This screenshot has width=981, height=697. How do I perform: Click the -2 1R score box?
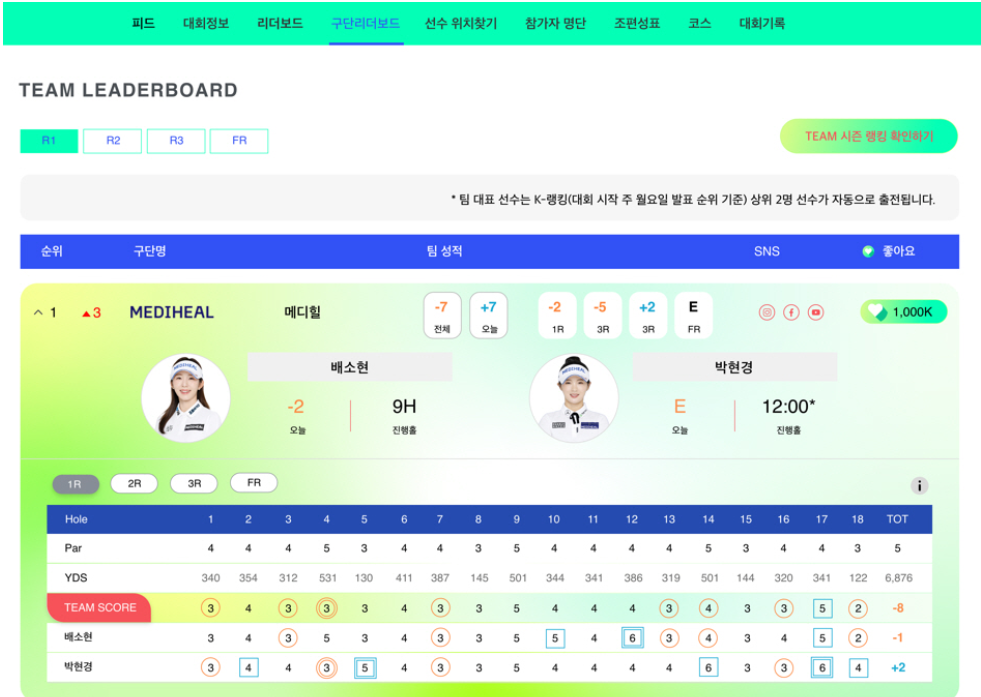coord(557,315)
